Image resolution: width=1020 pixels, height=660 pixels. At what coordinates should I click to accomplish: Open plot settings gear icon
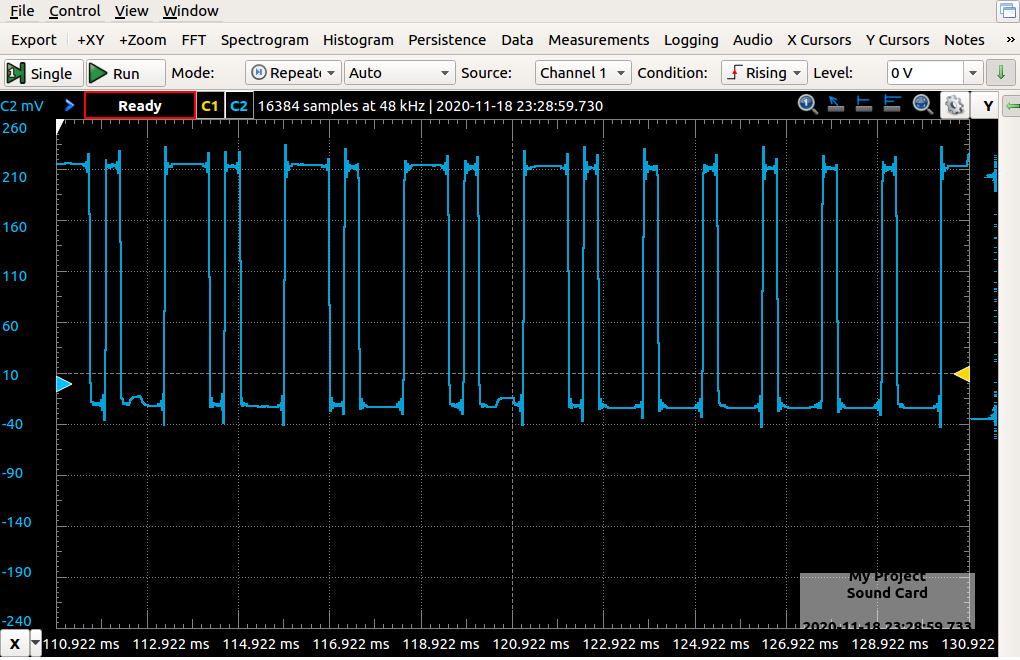click(954, 105)
